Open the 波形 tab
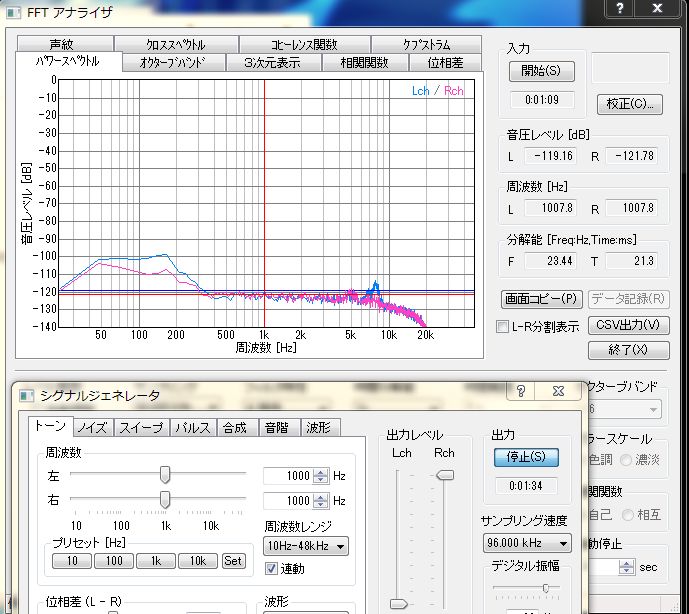The image size is (689, 614). click(x=319, y=428)
